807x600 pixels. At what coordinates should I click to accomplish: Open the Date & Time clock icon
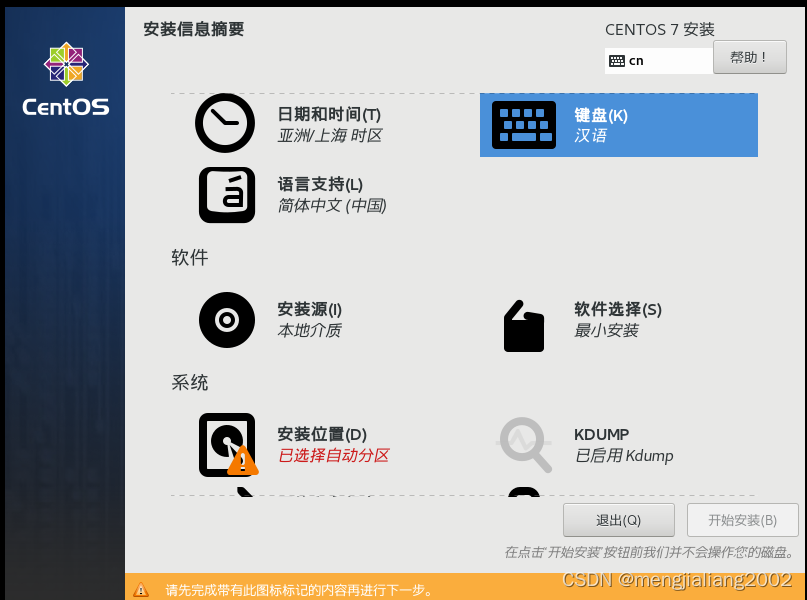coord(225,123)
